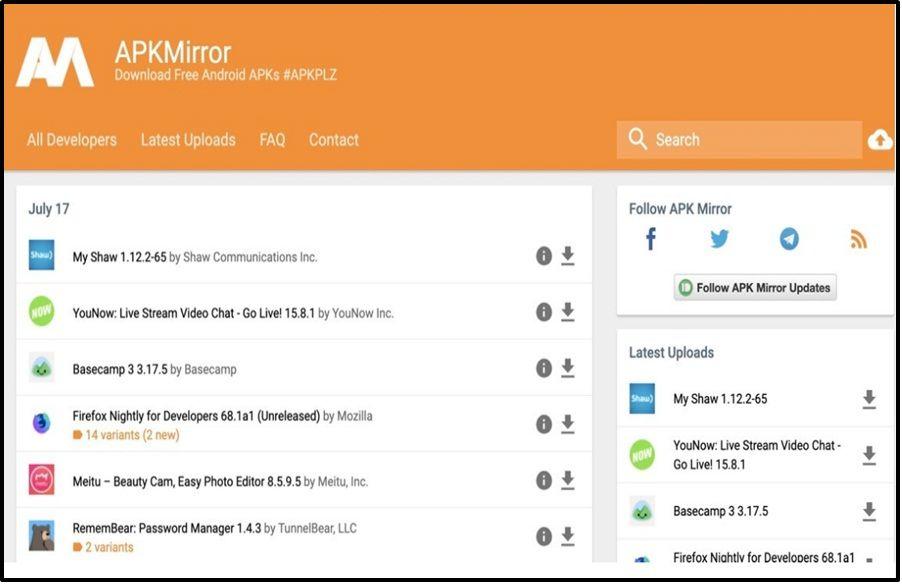Click the Firefox Nightly app icon in July 17 list
This screenshot has width=902, height=585.
(x=41, y=423)
